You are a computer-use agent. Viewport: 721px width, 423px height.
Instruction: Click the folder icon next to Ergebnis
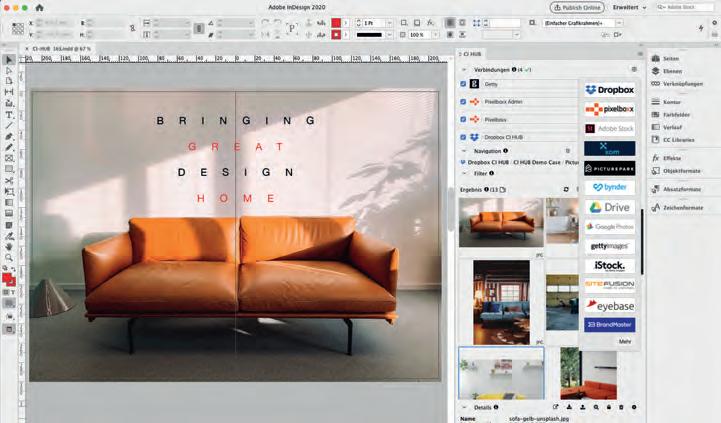coord(503,189)
